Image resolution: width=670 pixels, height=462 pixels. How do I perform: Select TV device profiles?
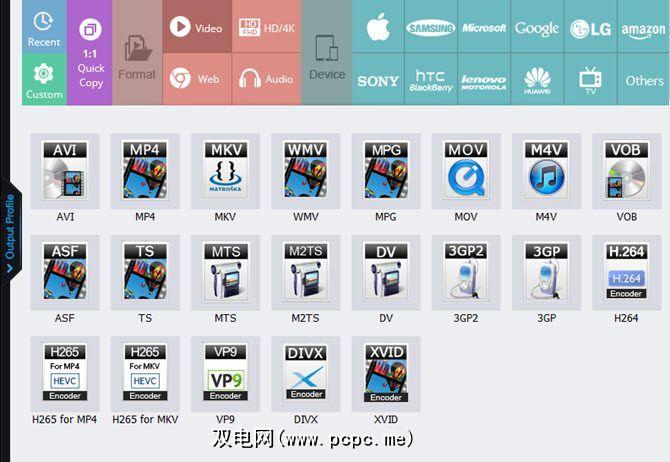tap(591, 79)
